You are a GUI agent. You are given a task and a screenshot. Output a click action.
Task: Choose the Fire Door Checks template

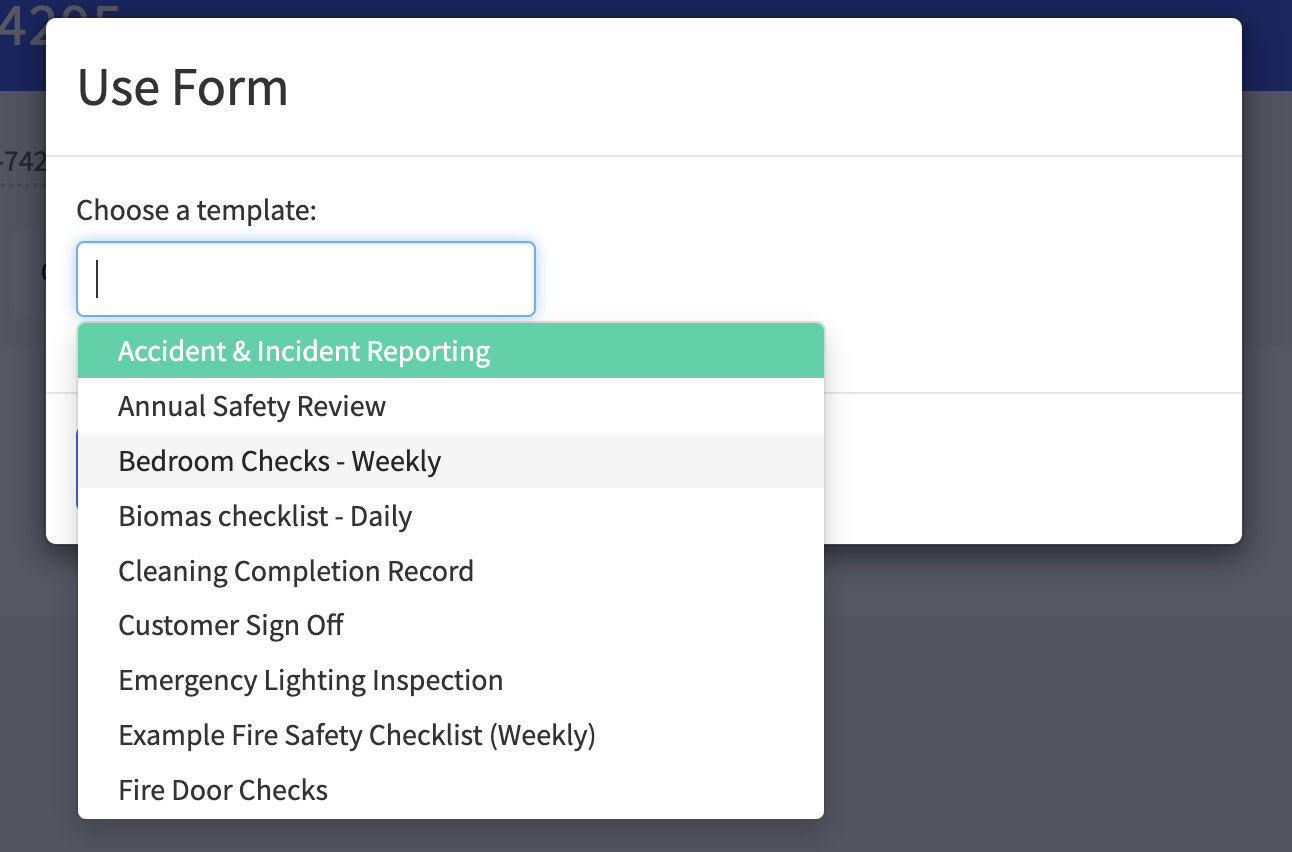tap(223, 791)
